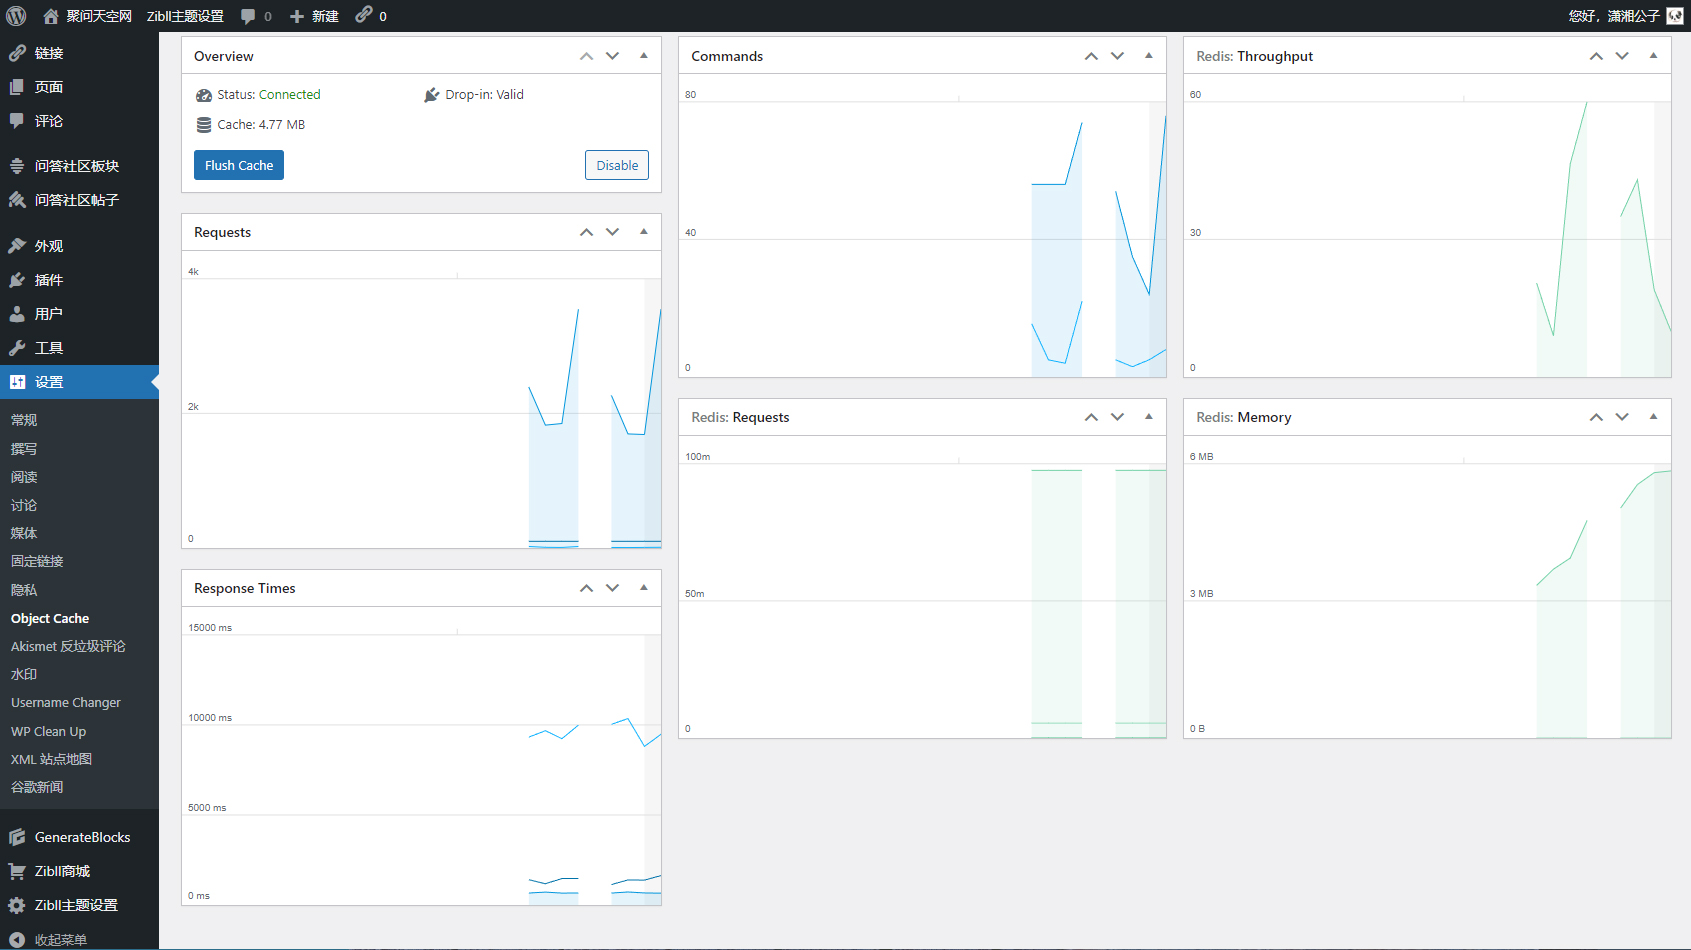Open 问答社区板块 in the sidebar
1691x950 pixels.
[x=79, y=166]
